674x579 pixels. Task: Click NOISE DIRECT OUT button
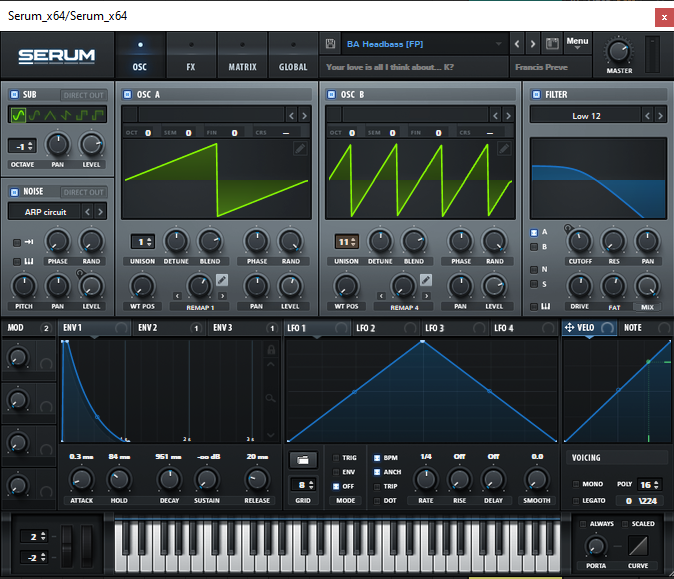coord(84,192)
